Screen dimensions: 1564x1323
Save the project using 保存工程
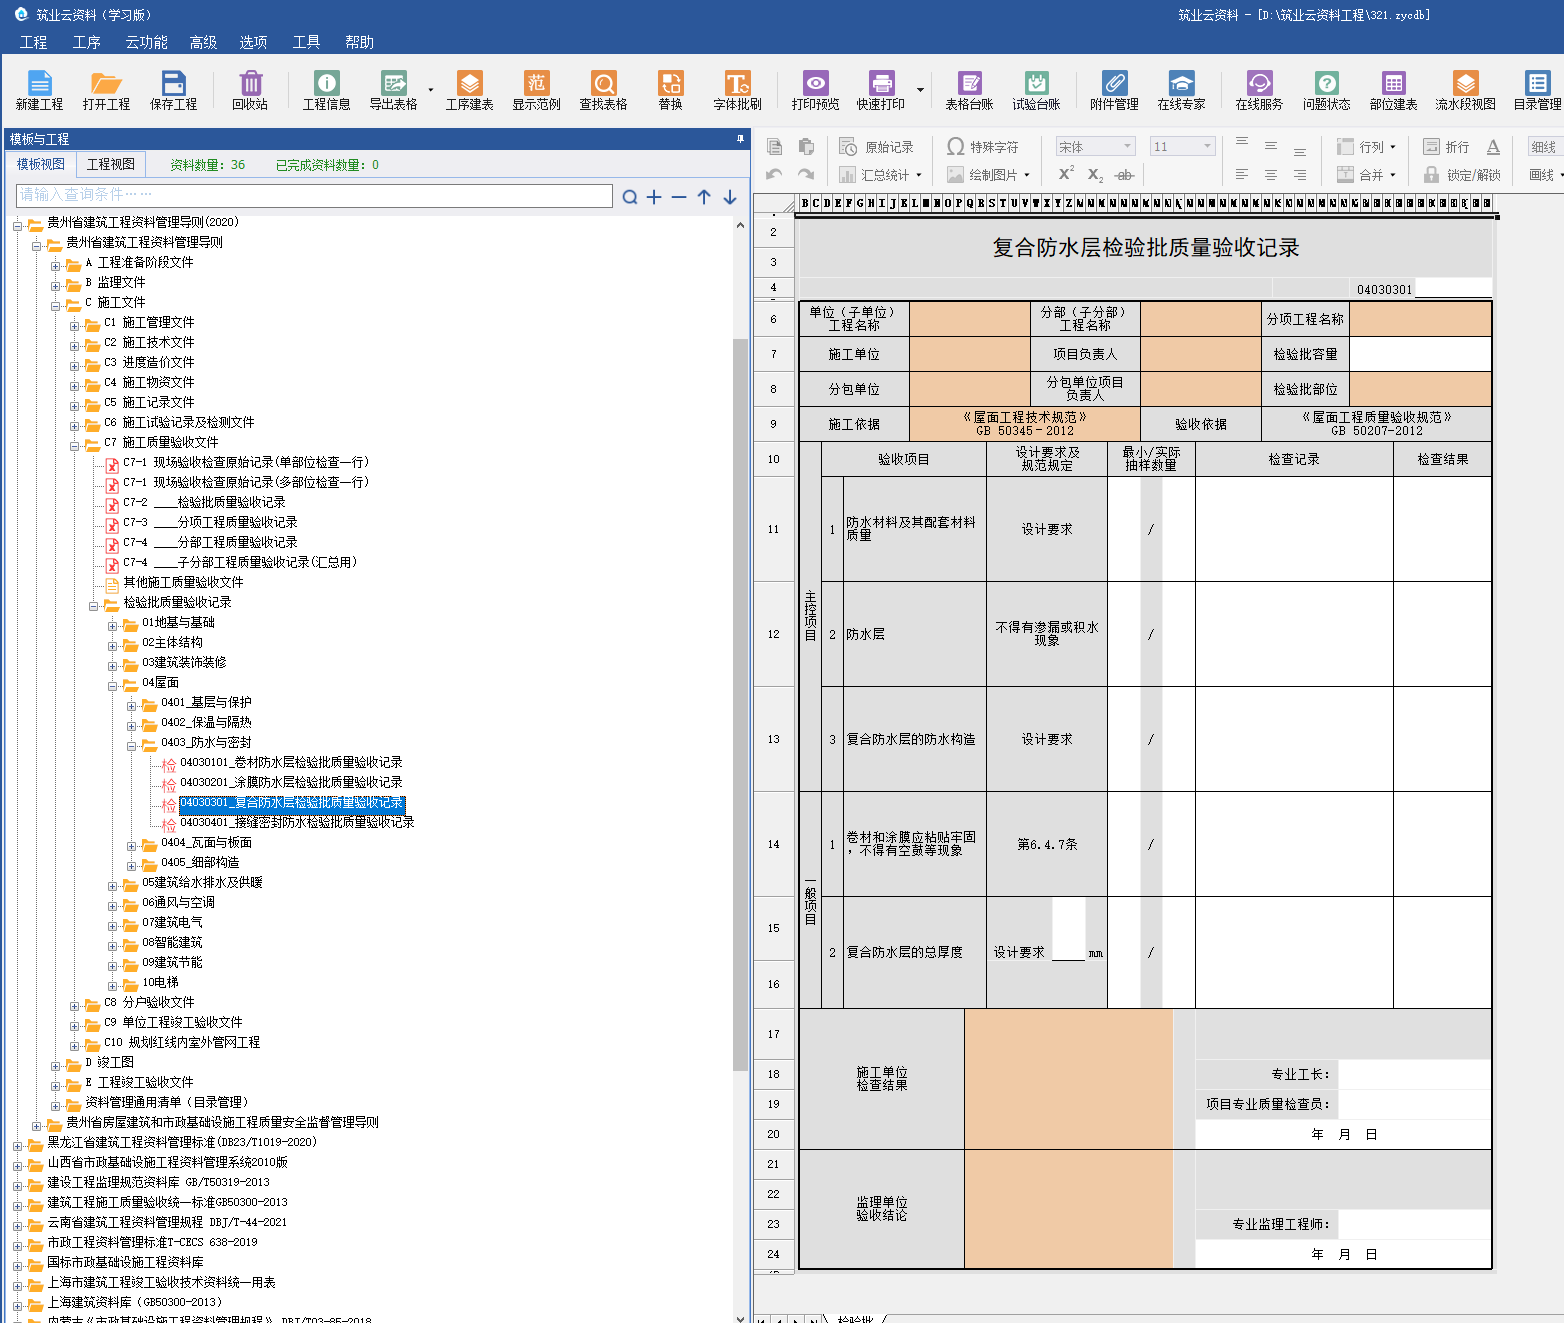173,90
